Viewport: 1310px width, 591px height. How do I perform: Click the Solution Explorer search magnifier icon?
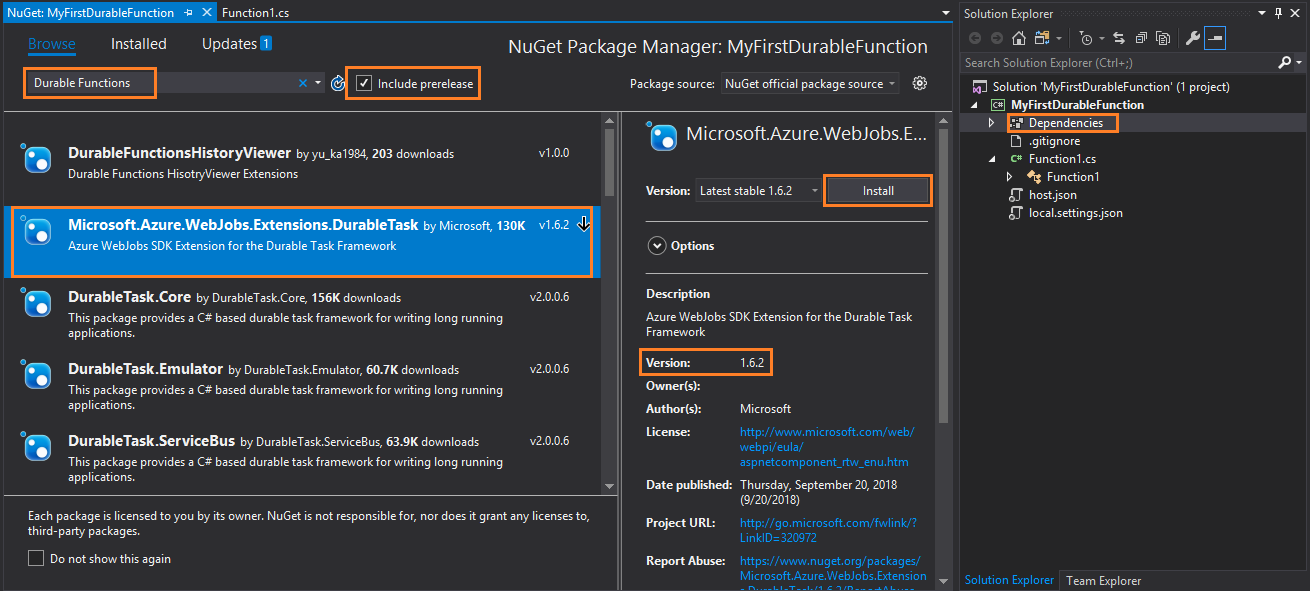click(x=1284, y=62)
